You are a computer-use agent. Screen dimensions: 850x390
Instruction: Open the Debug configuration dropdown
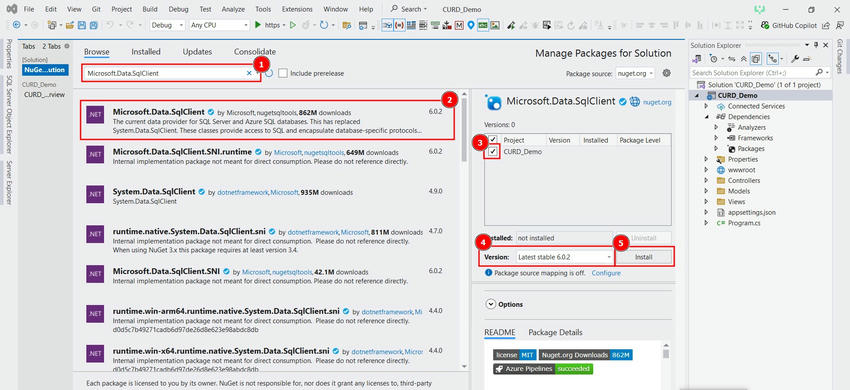167,25
